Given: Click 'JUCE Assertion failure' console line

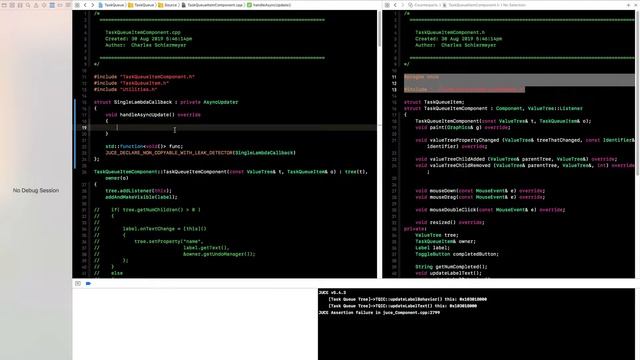Looking at the screenshot, I should click(379, 313).
